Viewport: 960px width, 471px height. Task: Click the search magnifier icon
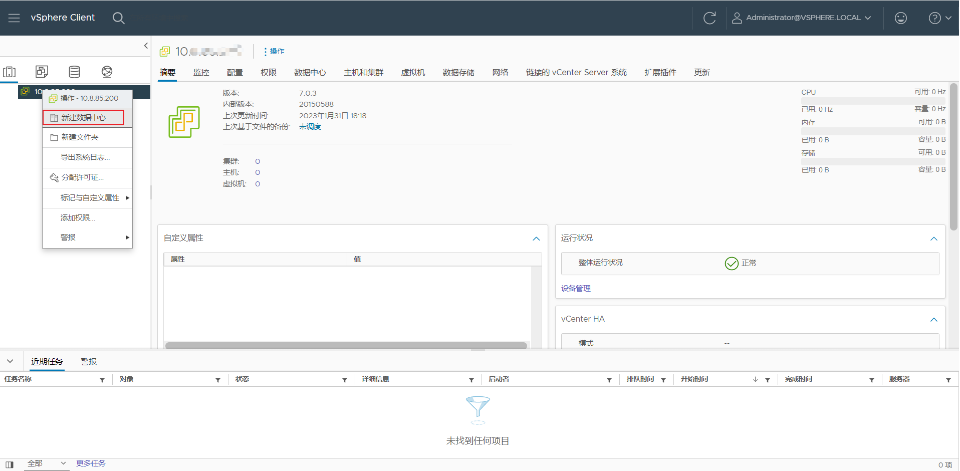point(119,18)
